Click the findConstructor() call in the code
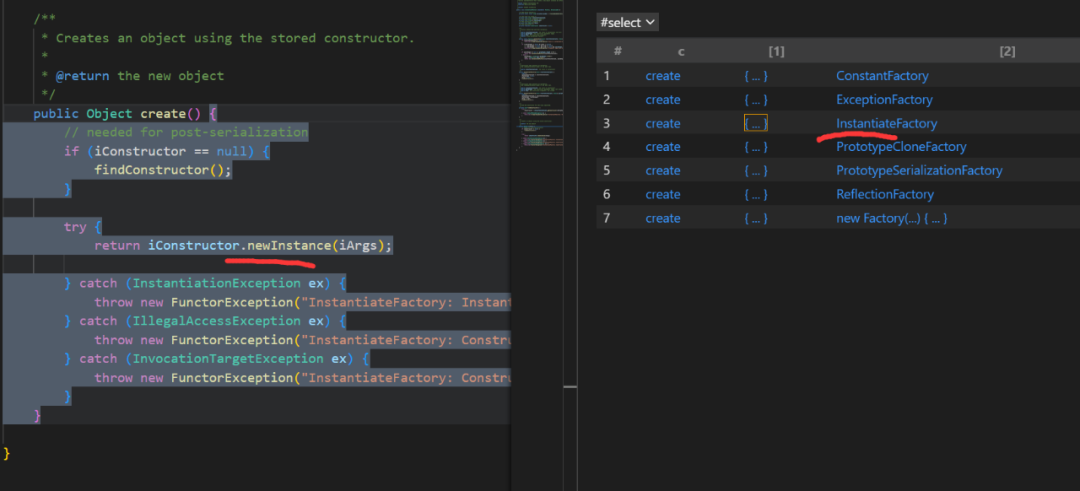 coord(162,170)
